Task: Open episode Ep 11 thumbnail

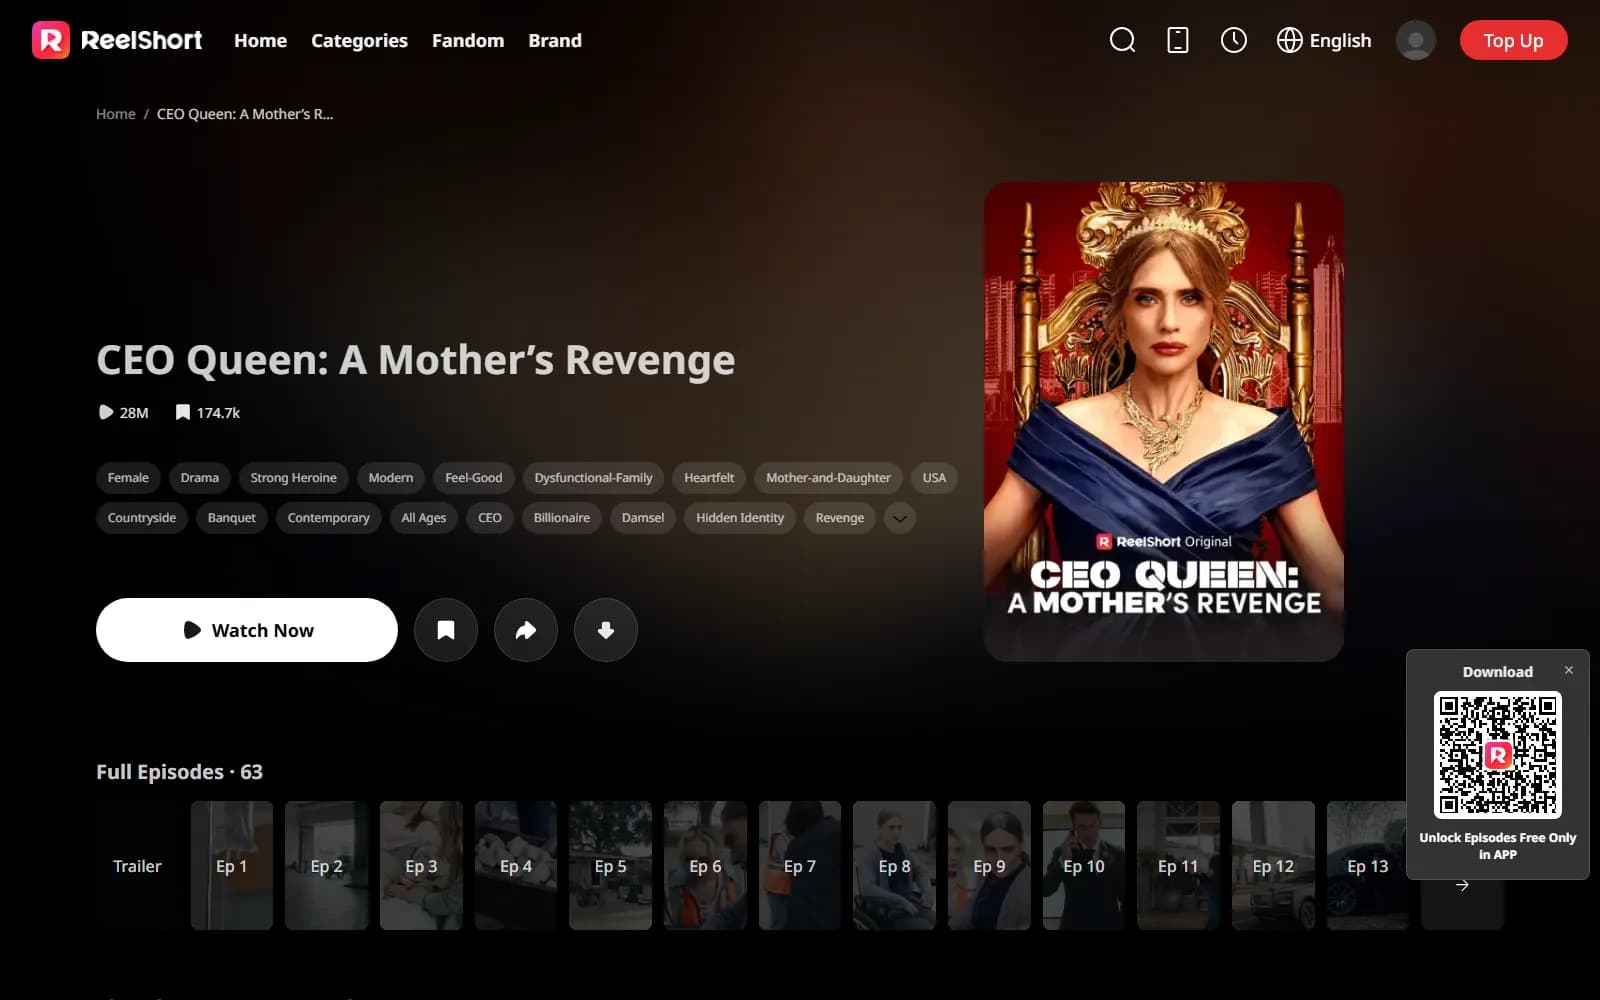Action: pos(1178,865)
